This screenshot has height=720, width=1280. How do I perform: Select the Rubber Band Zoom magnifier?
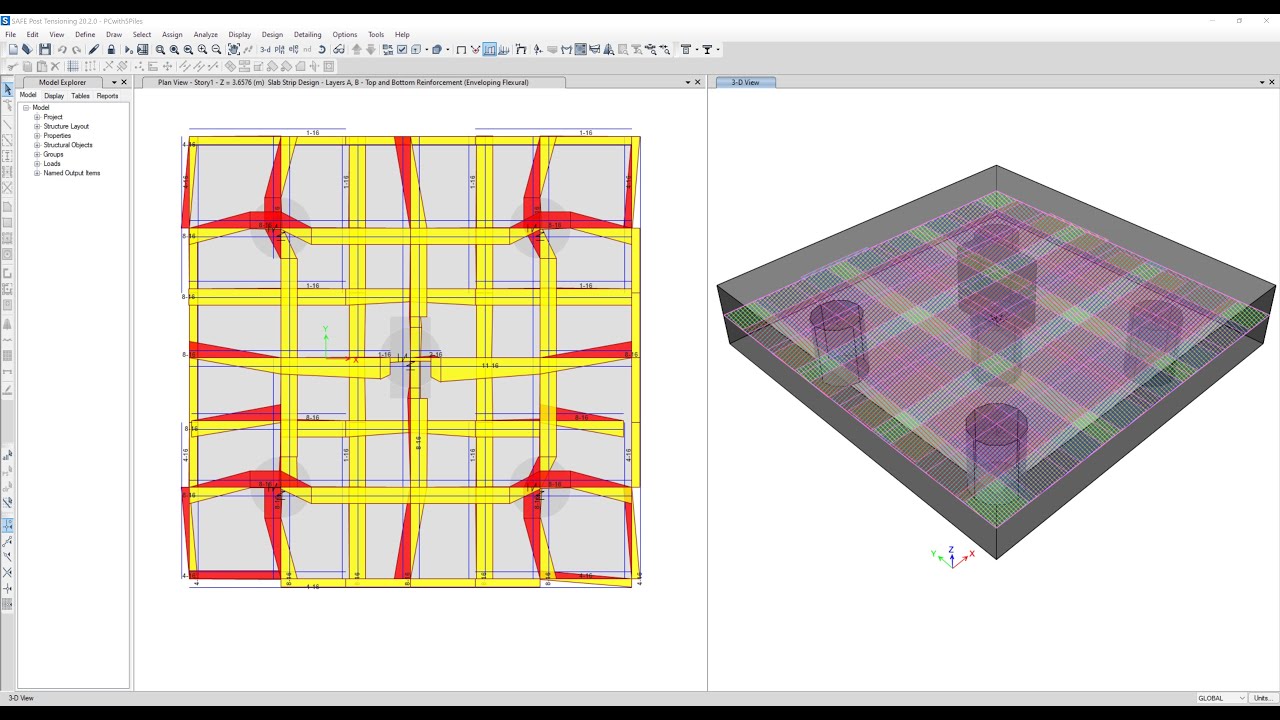click(160, 49)
